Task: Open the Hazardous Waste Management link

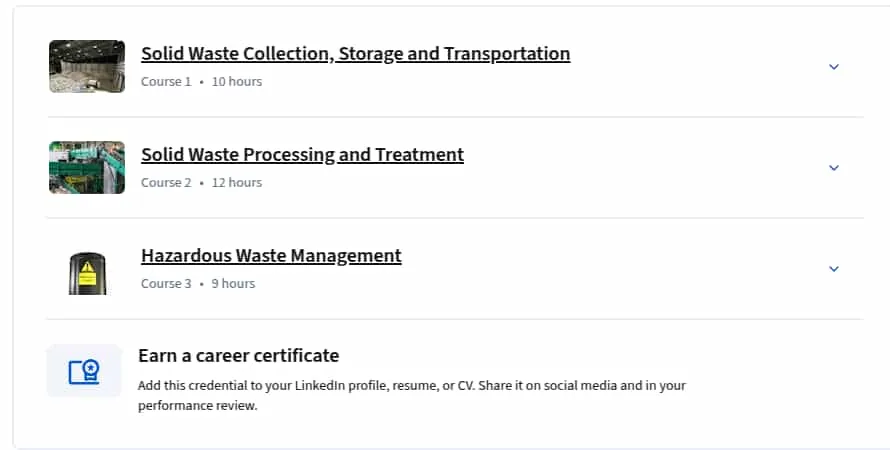Action: coord(271,255)
